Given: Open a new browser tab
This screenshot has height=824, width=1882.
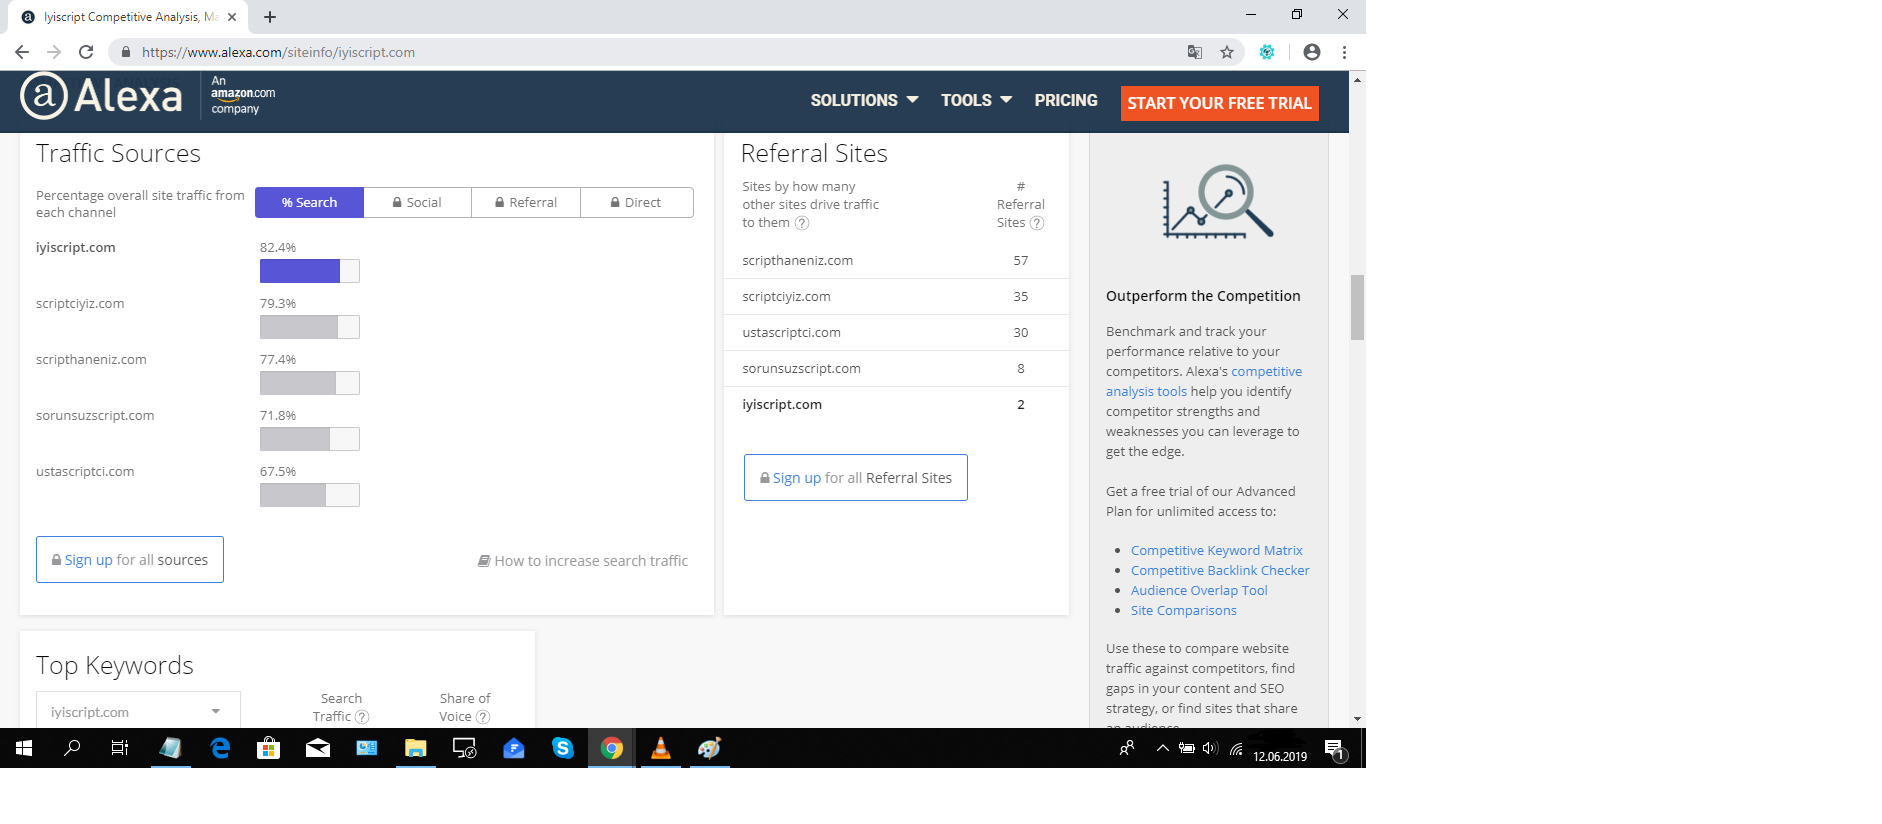Looking at the screenshot, I should coord(270,17).
